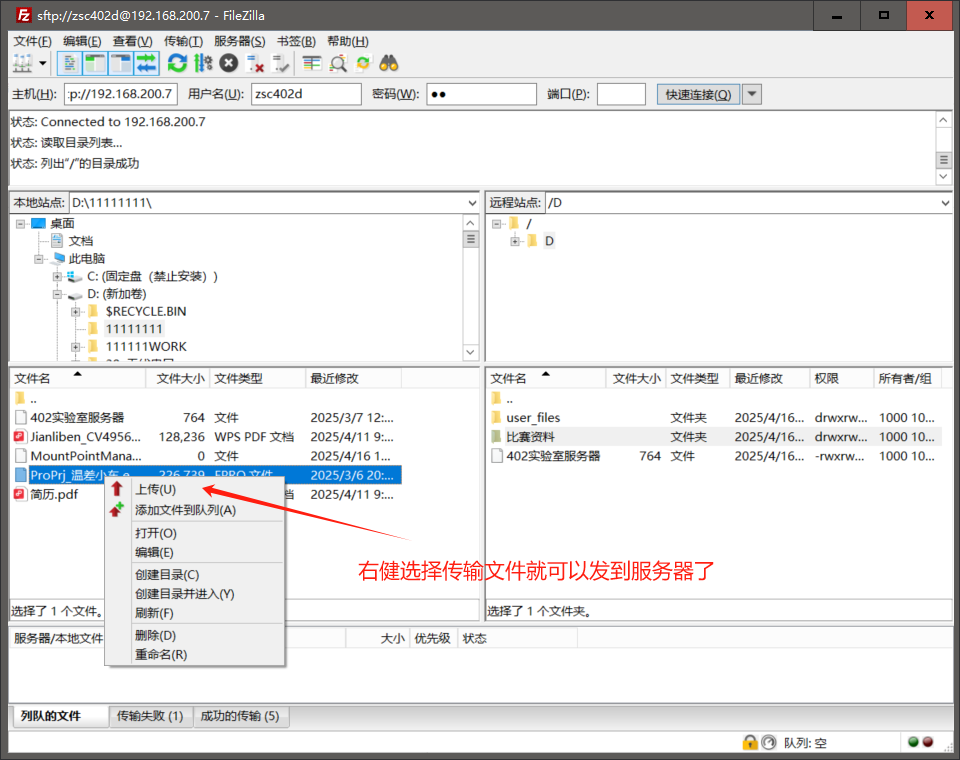Image resolution: width=960 pixels, height=760 pixels.
Task: Select local file Jianliben_CV4956...
Action: pyautogui.click(x=85, y=437)
